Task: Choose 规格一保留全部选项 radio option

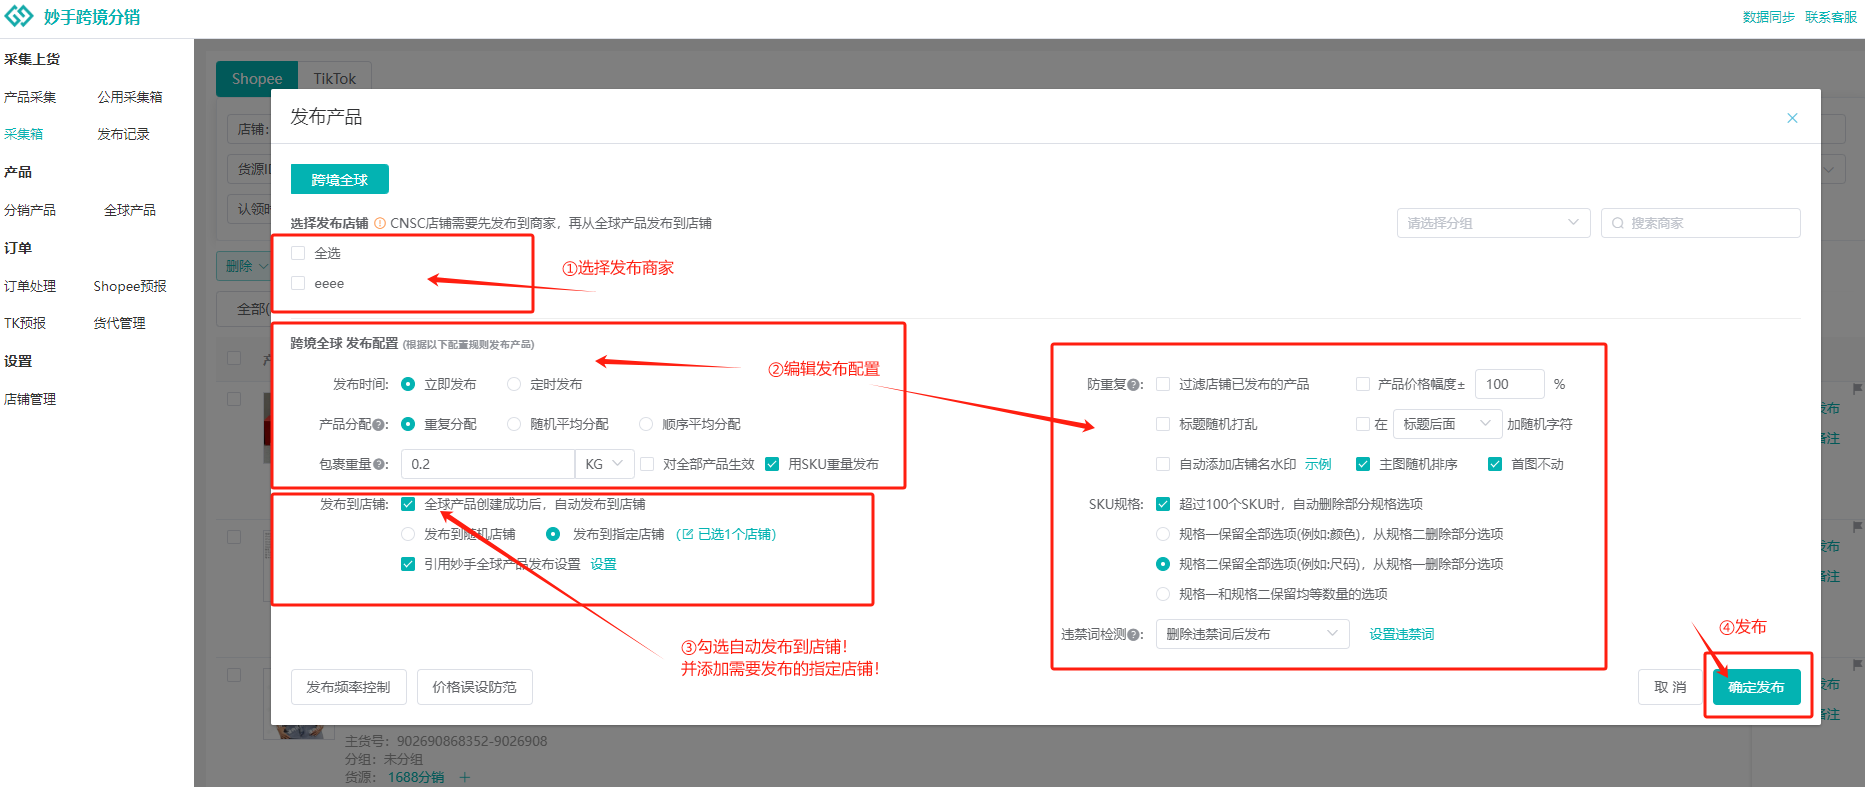Action: (1163, 534)
